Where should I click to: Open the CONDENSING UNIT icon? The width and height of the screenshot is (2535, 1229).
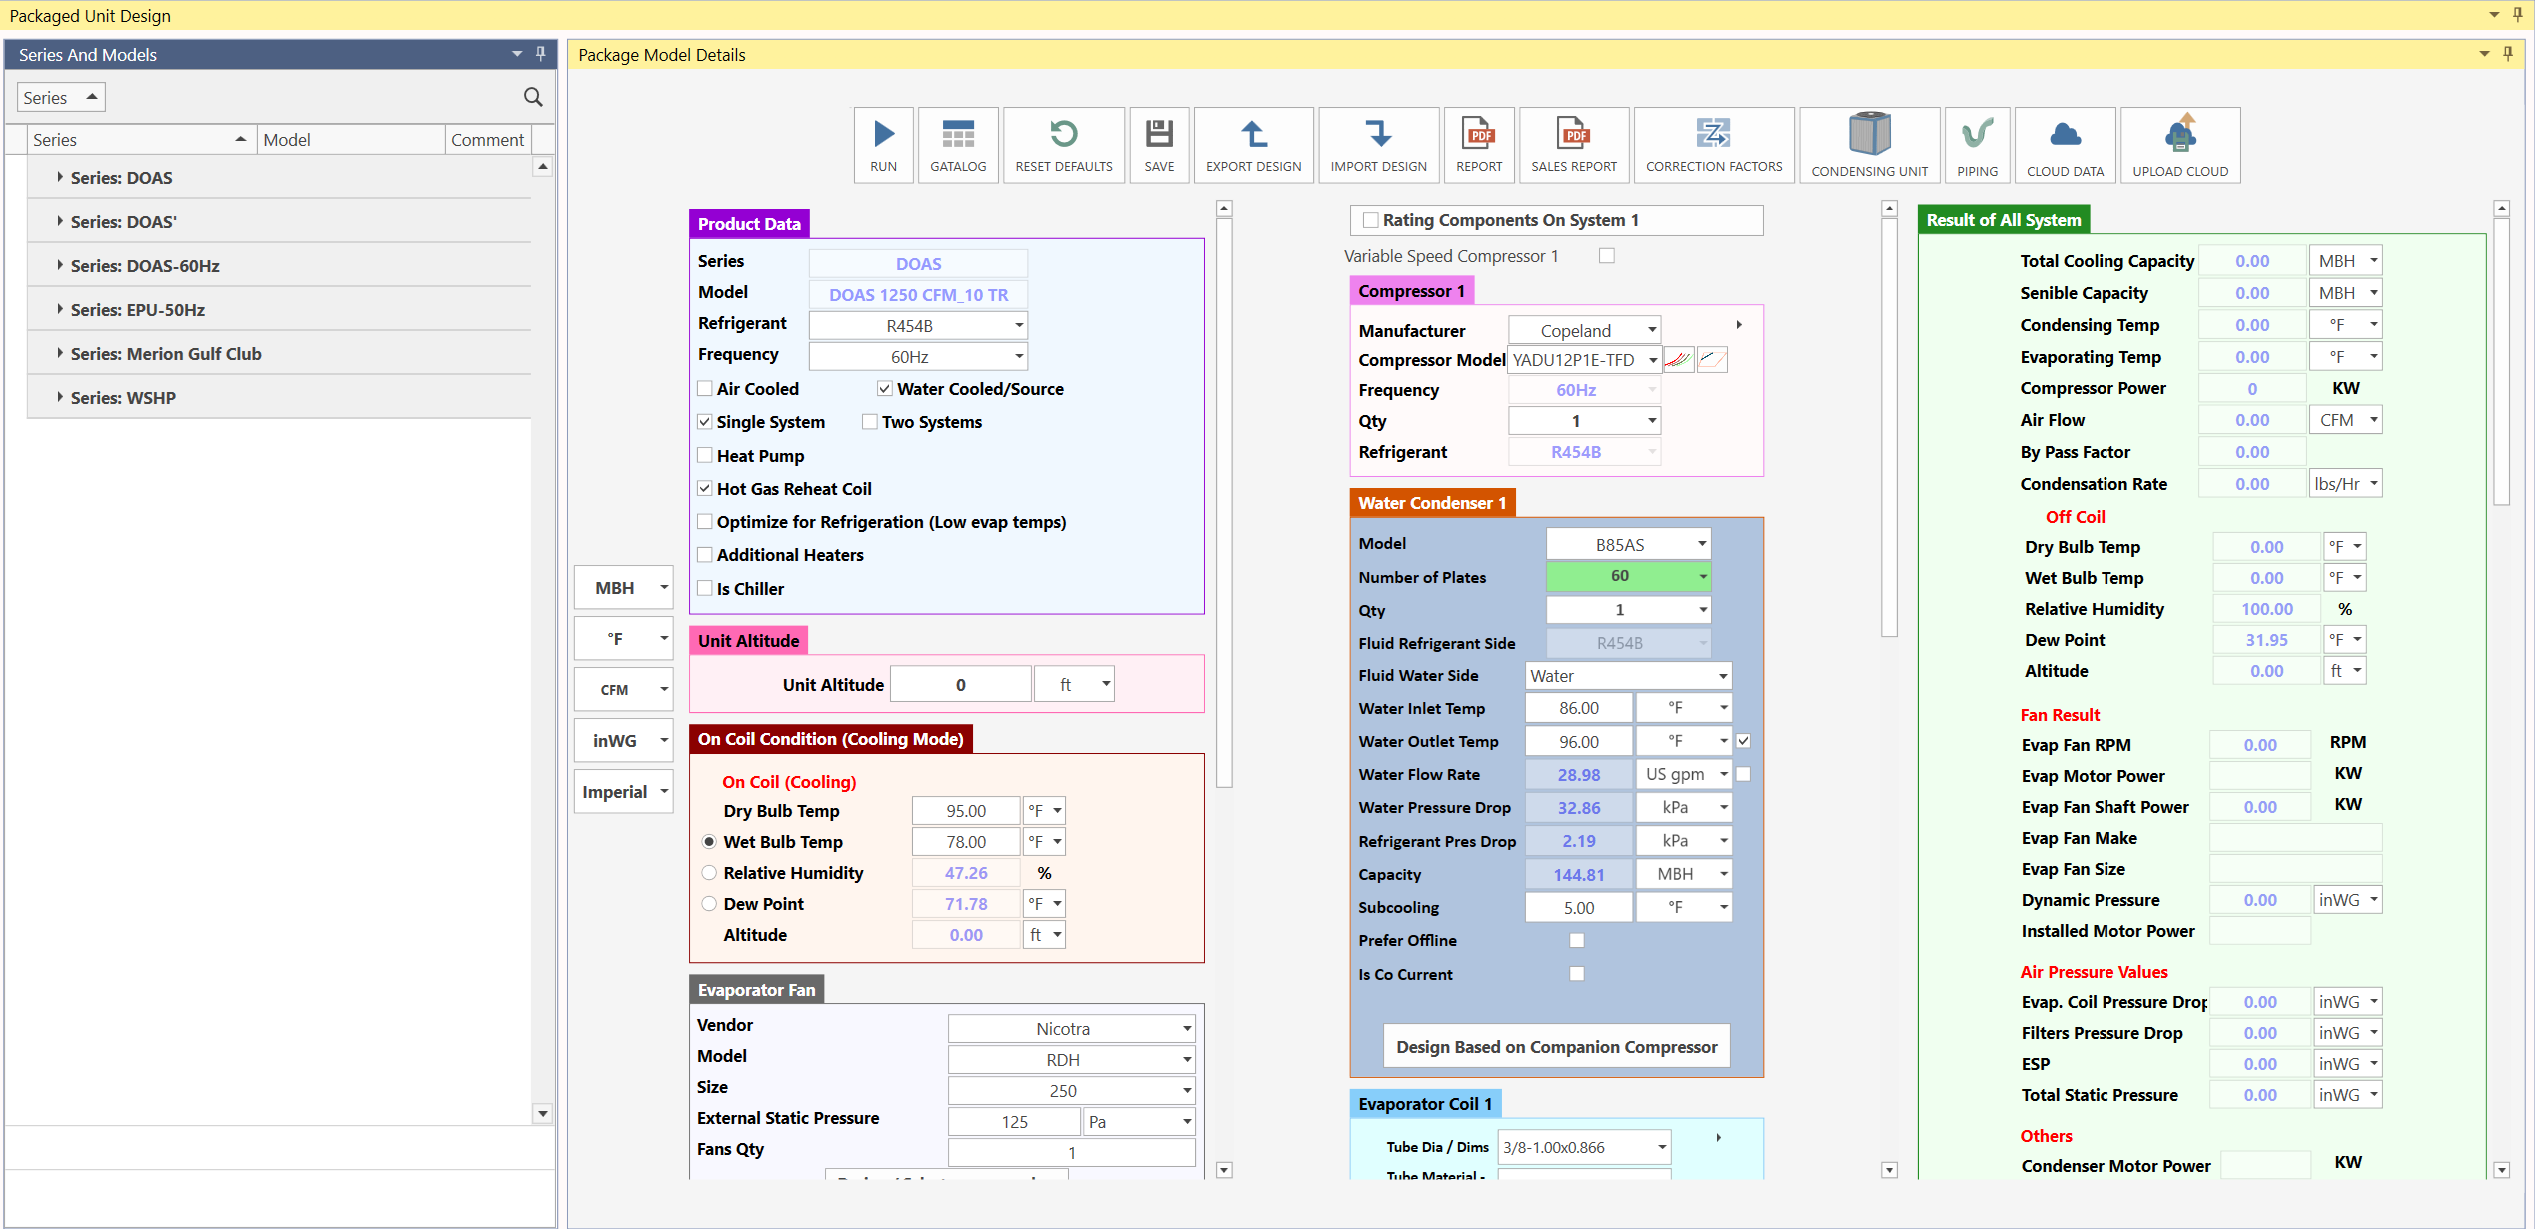(1869, 145)
